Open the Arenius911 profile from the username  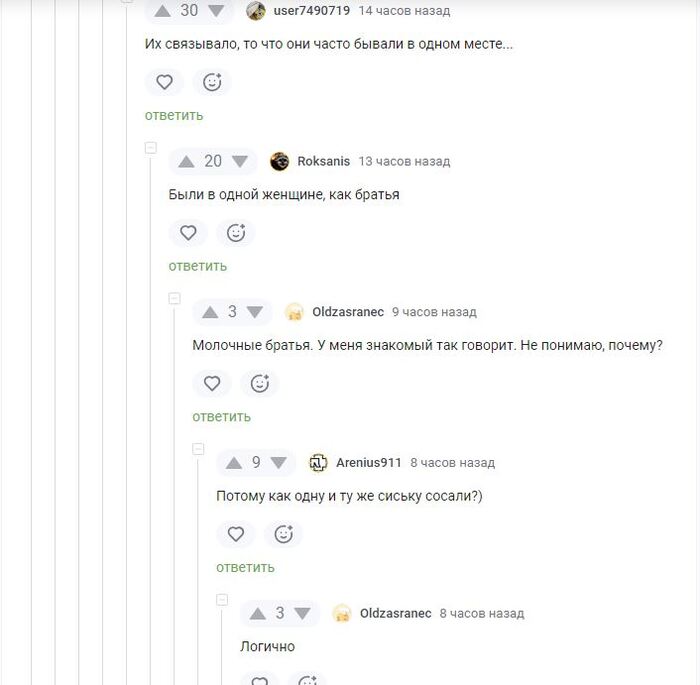368,463
